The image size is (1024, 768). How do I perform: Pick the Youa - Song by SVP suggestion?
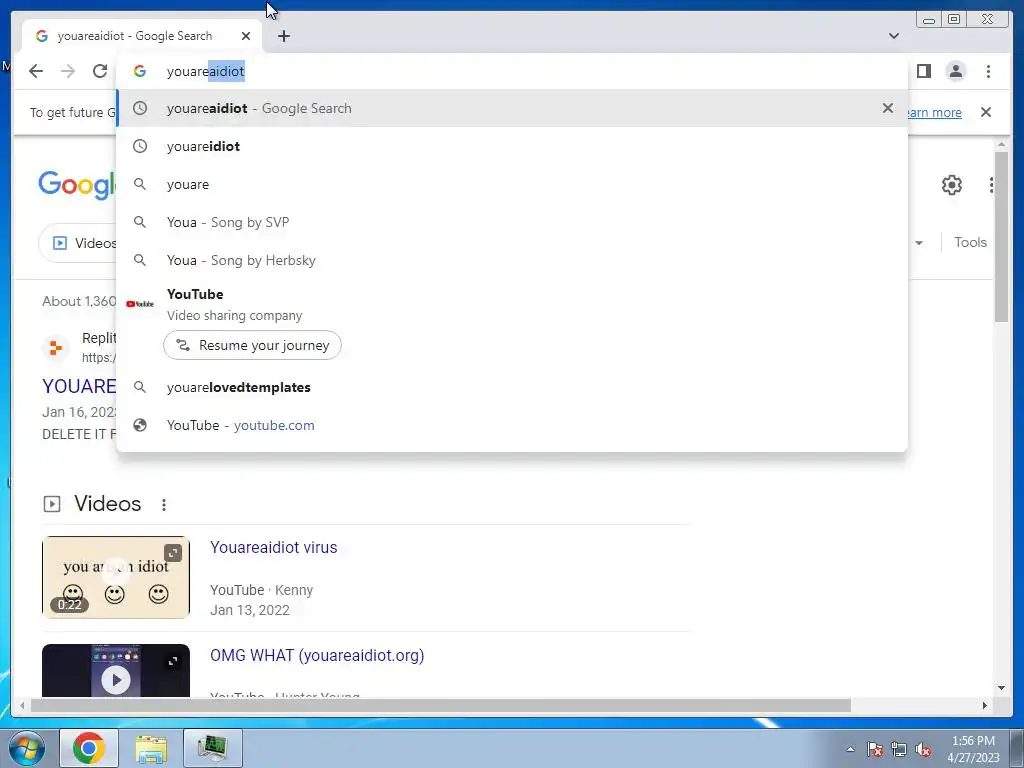point(512,222)
